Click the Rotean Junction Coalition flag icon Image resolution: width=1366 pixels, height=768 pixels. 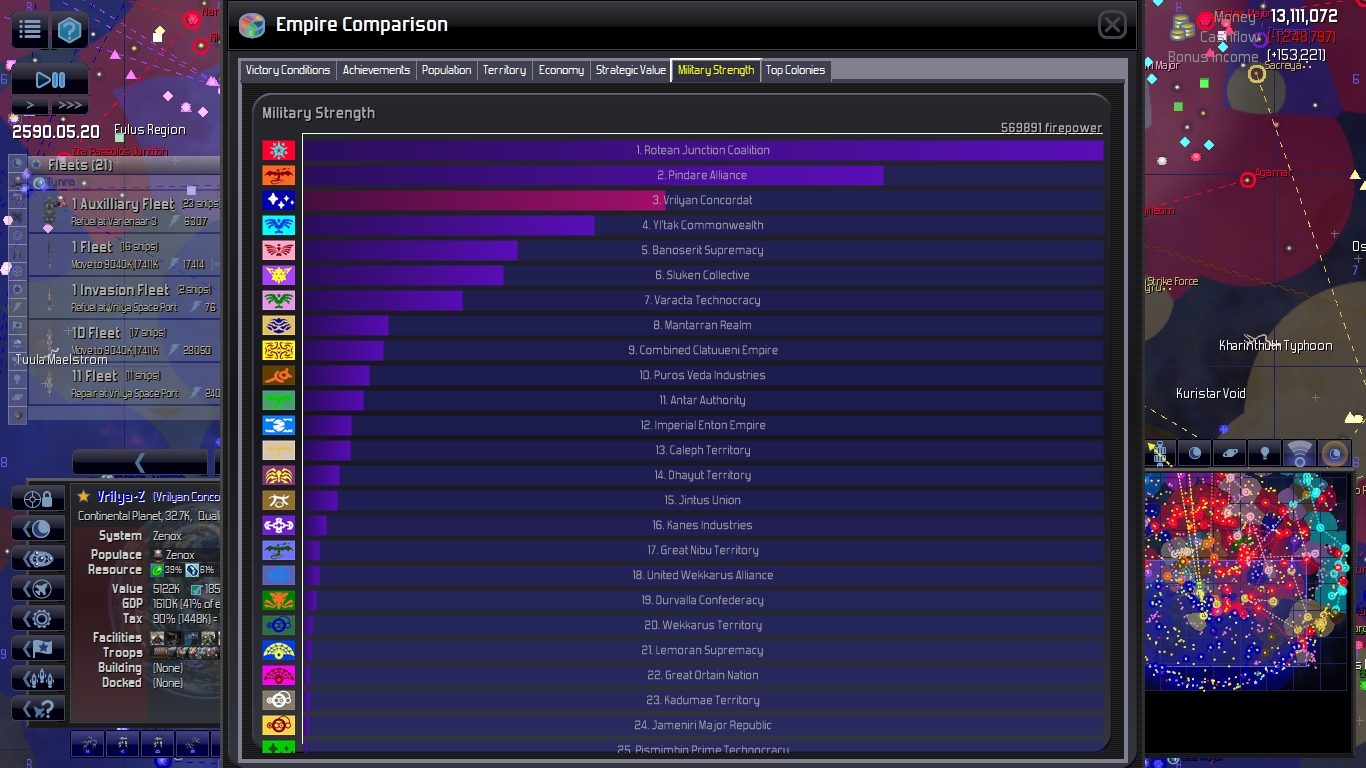pos(278,150)
